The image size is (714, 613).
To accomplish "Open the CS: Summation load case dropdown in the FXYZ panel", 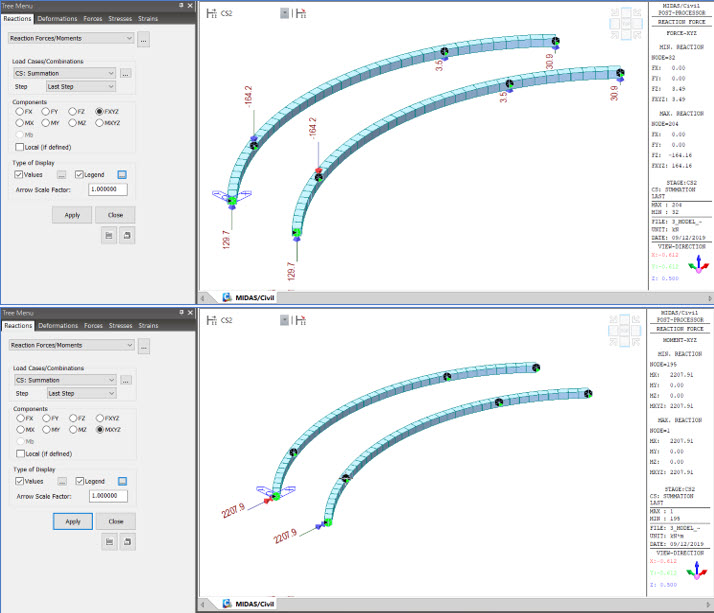I will pos(65,73).
